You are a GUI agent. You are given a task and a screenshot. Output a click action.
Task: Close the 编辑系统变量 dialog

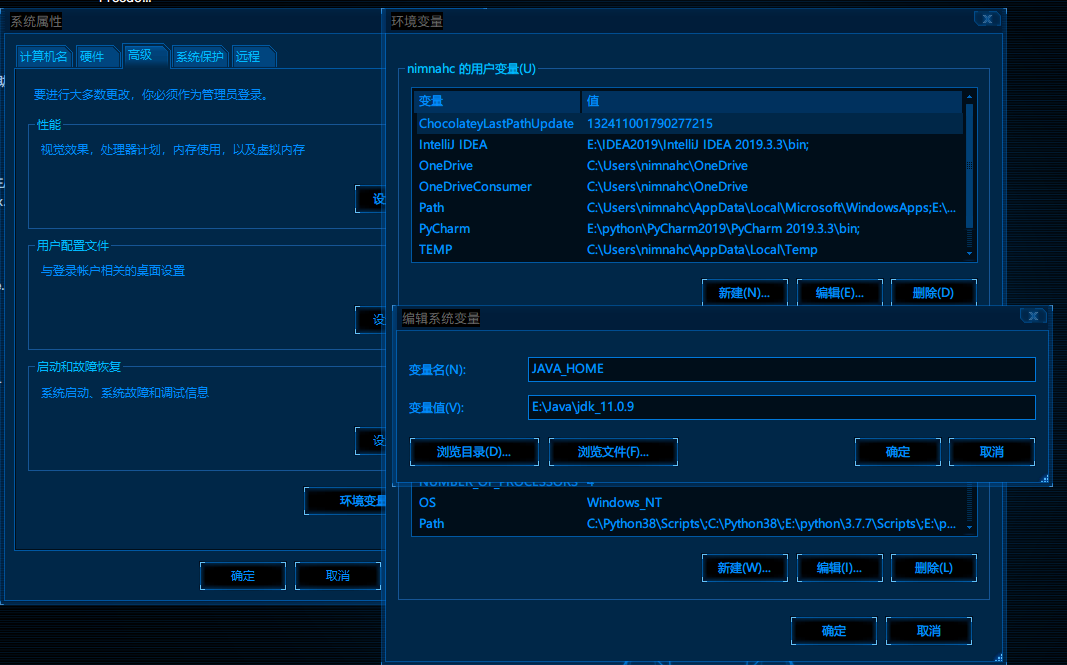1033,316
